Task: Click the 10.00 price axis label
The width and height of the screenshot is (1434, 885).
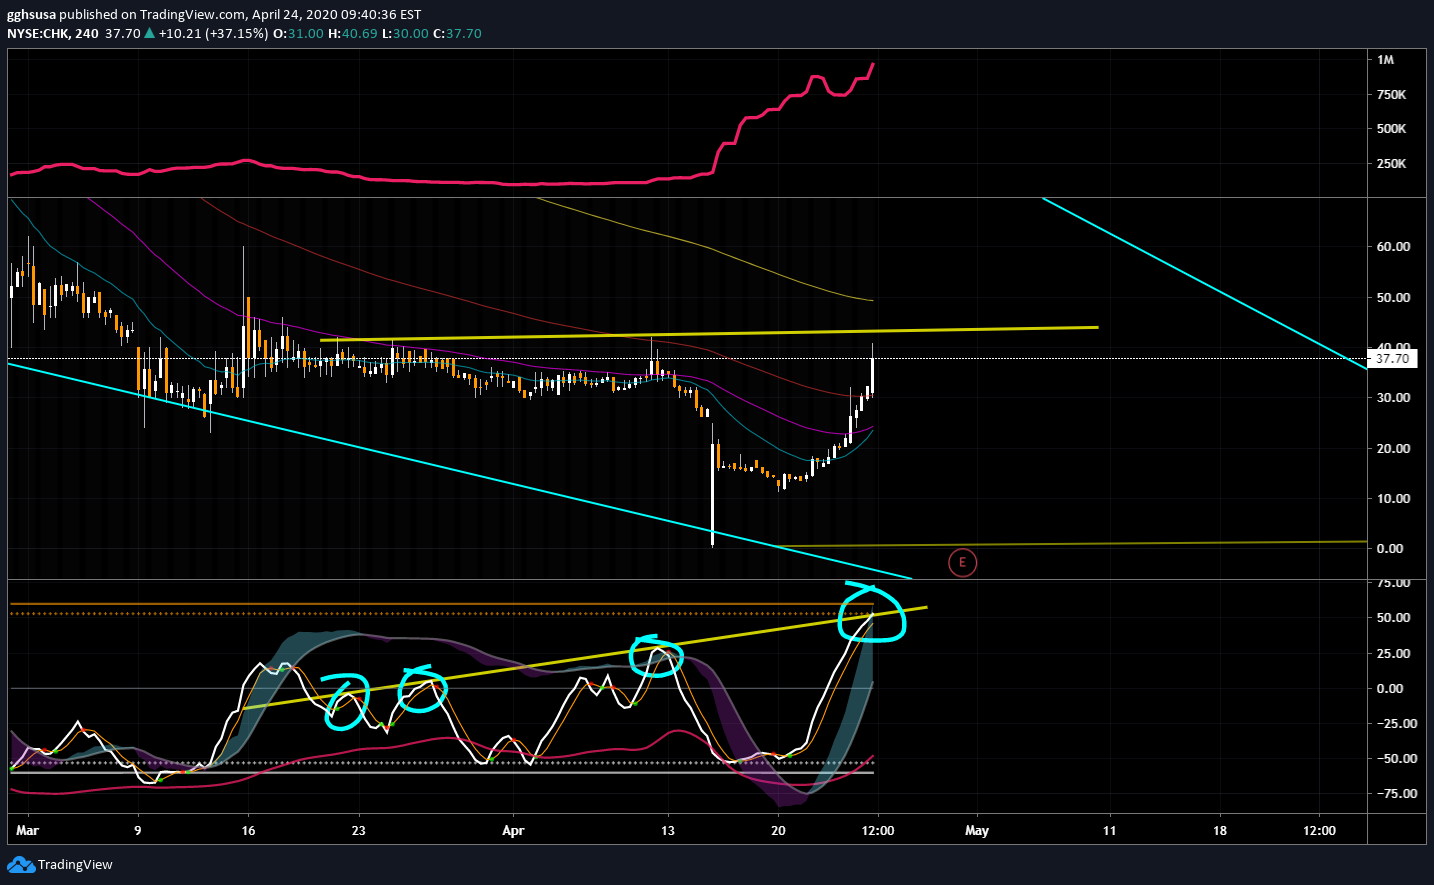Action: click(1393, 498)
